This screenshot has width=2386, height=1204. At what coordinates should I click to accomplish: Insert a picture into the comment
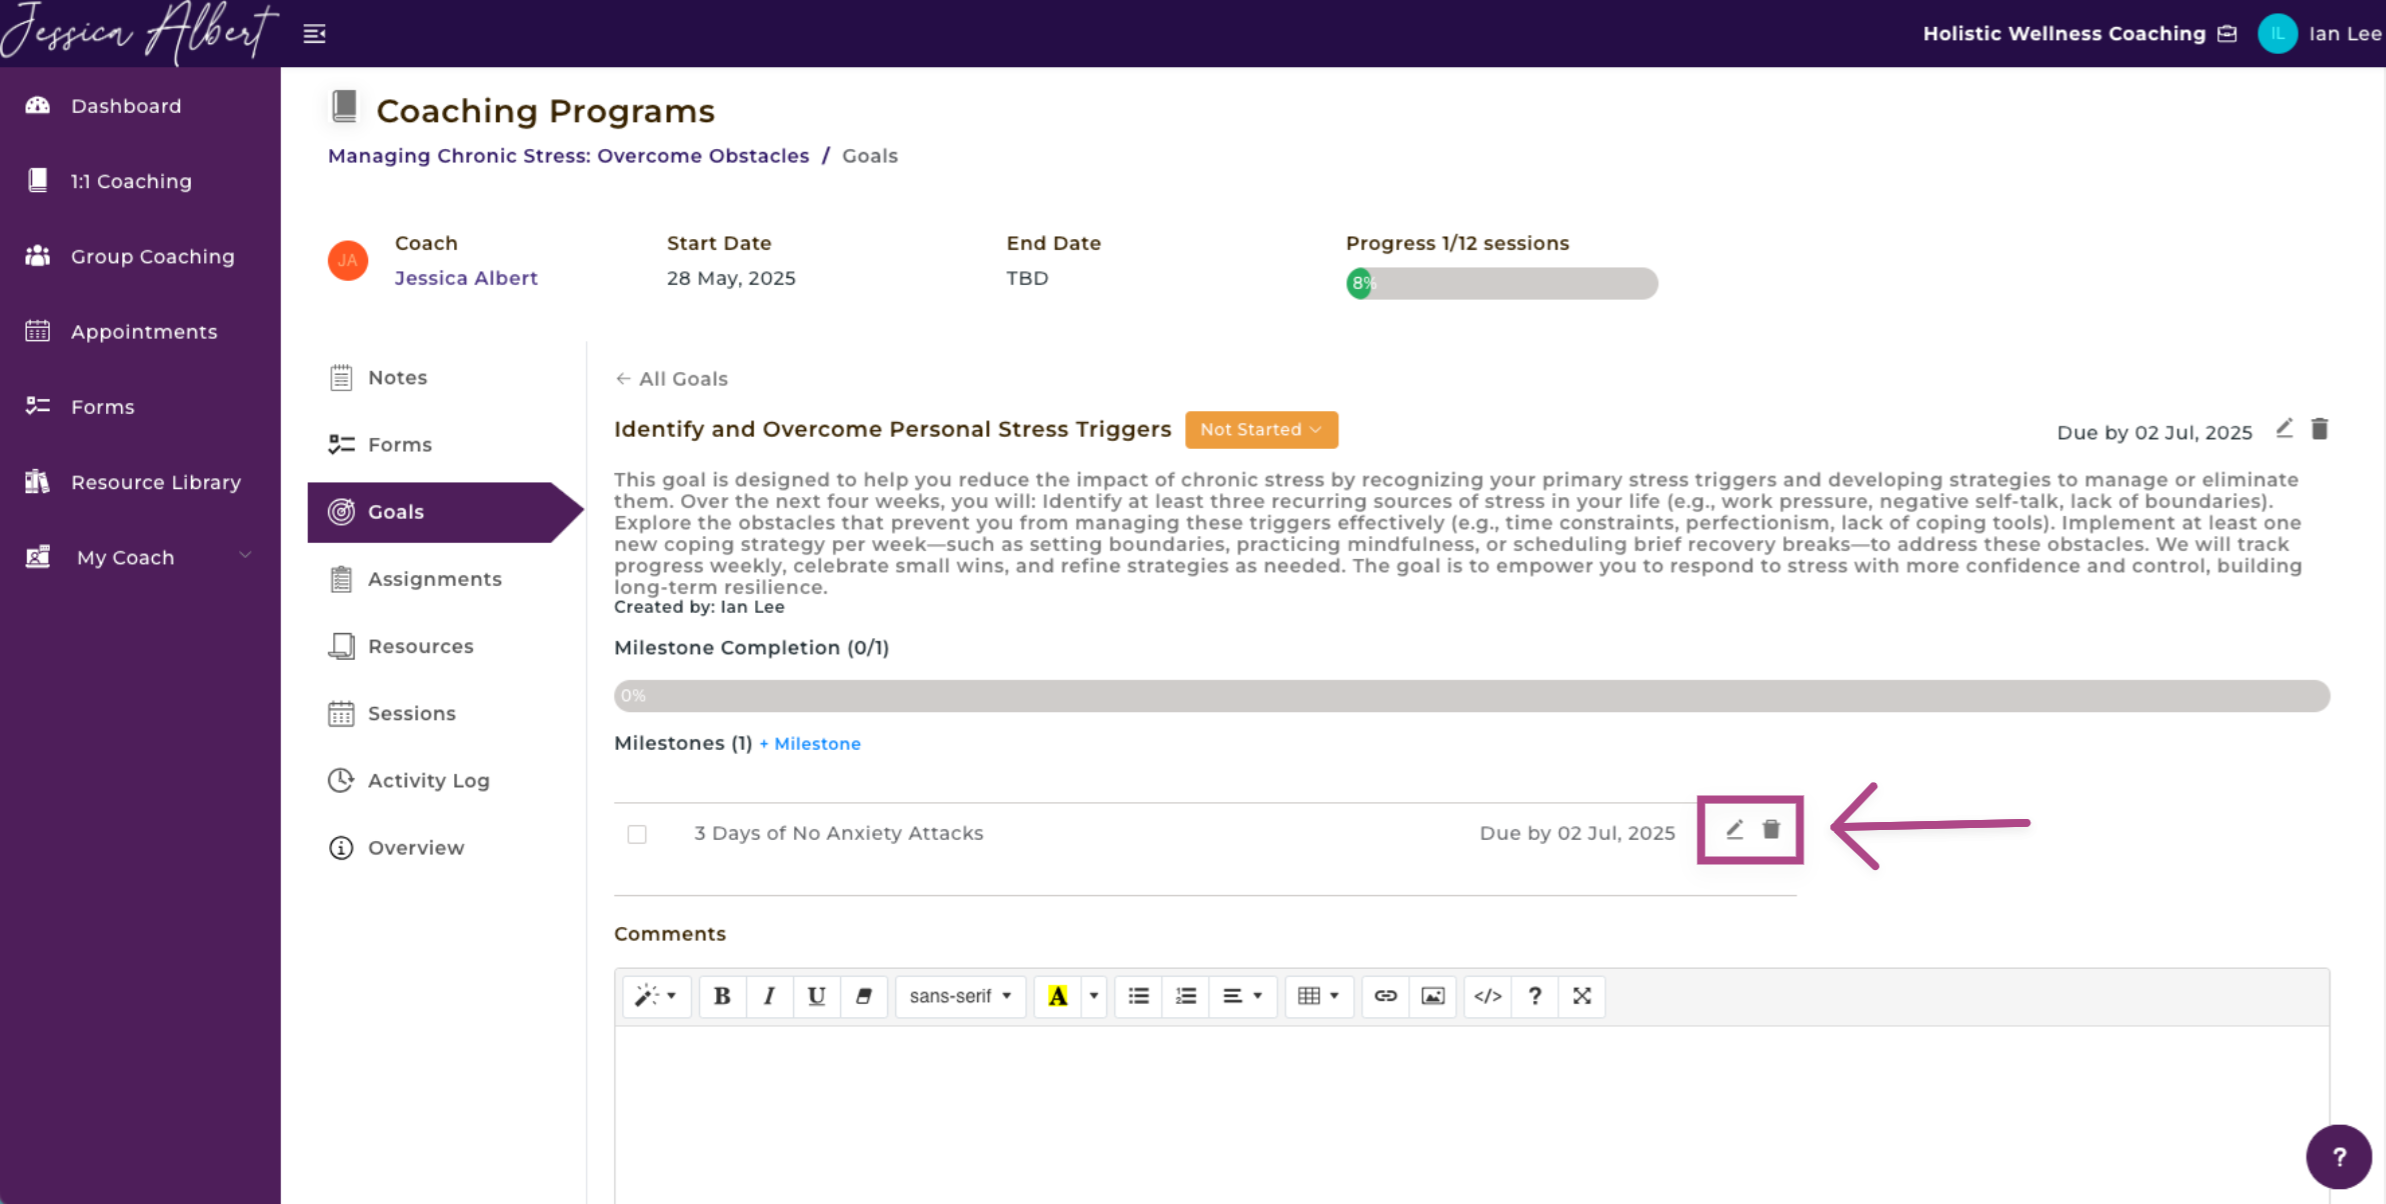click(x=1433, y=996)
